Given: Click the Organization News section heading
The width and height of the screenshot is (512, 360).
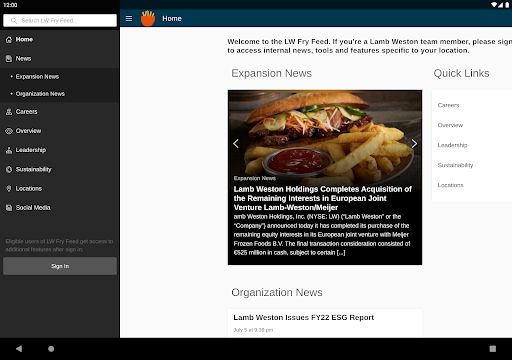Looking at the screenshot, I should [x=277, y=292].
